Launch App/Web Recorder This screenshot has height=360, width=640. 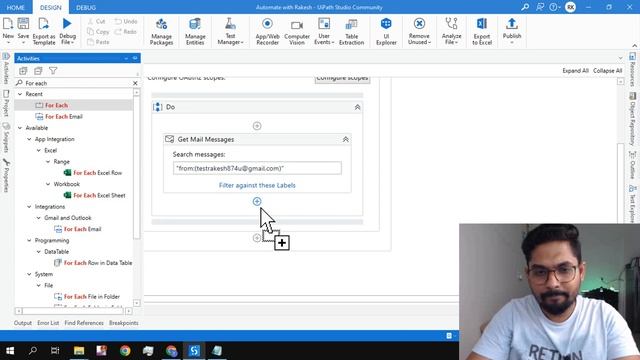(x=267, y=31)
